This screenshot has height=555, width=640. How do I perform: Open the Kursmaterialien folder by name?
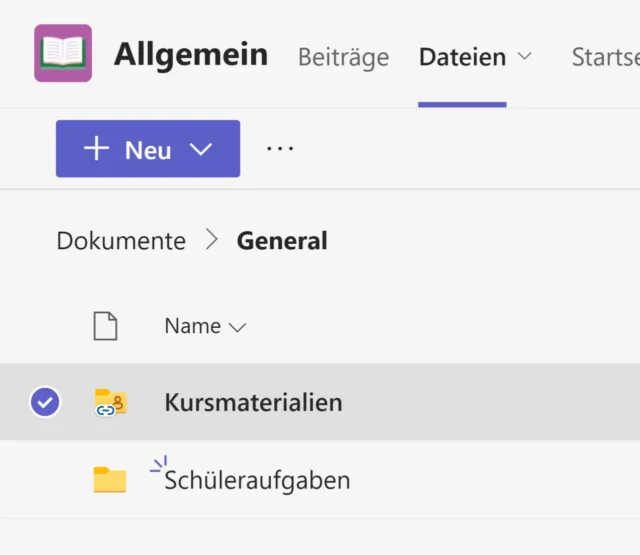(x=253, y=402)
